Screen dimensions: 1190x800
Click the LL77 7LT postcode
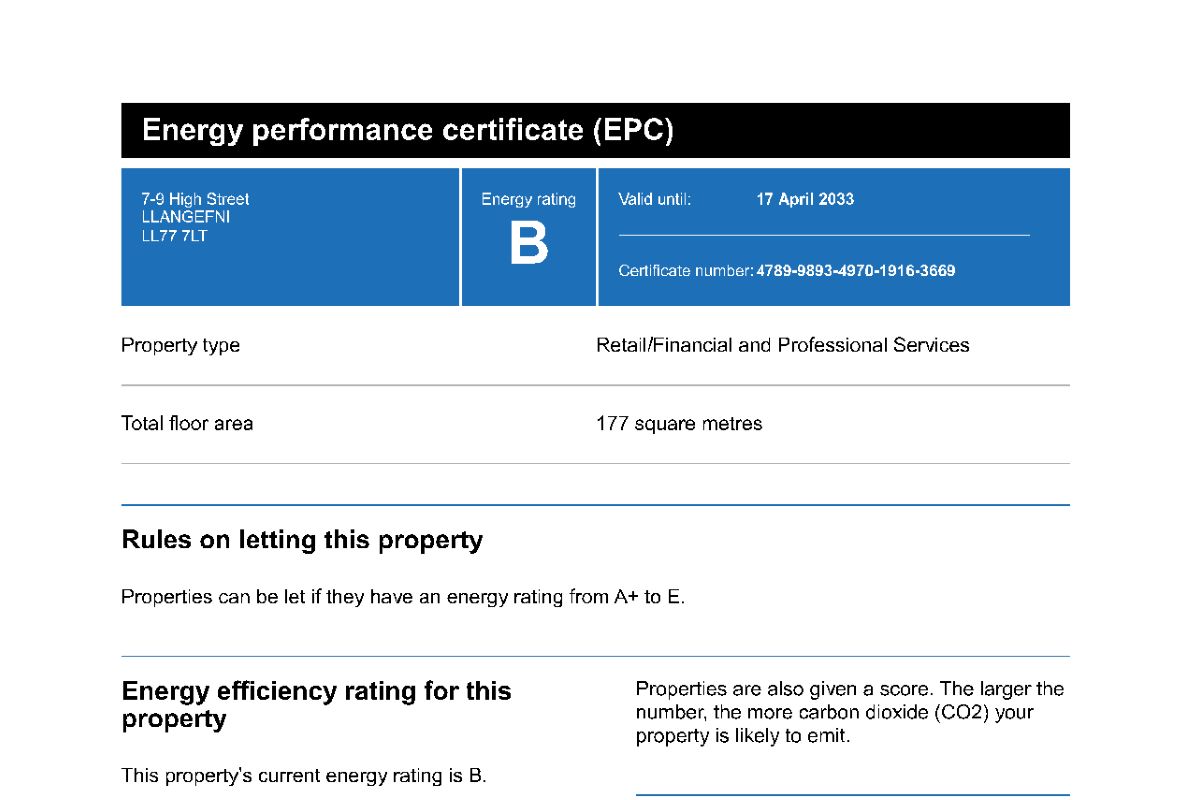click(x=174, y=236)
